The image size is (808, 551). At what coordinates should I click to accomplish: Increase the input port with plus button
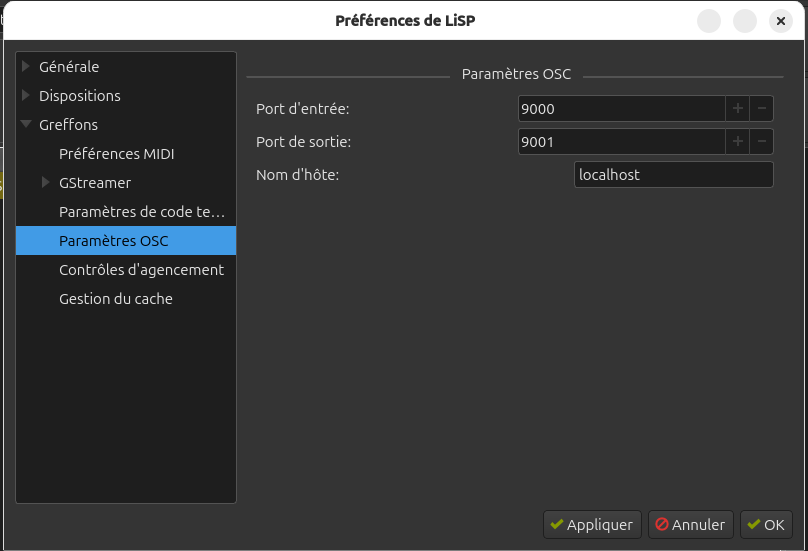(x=738, y=108)
